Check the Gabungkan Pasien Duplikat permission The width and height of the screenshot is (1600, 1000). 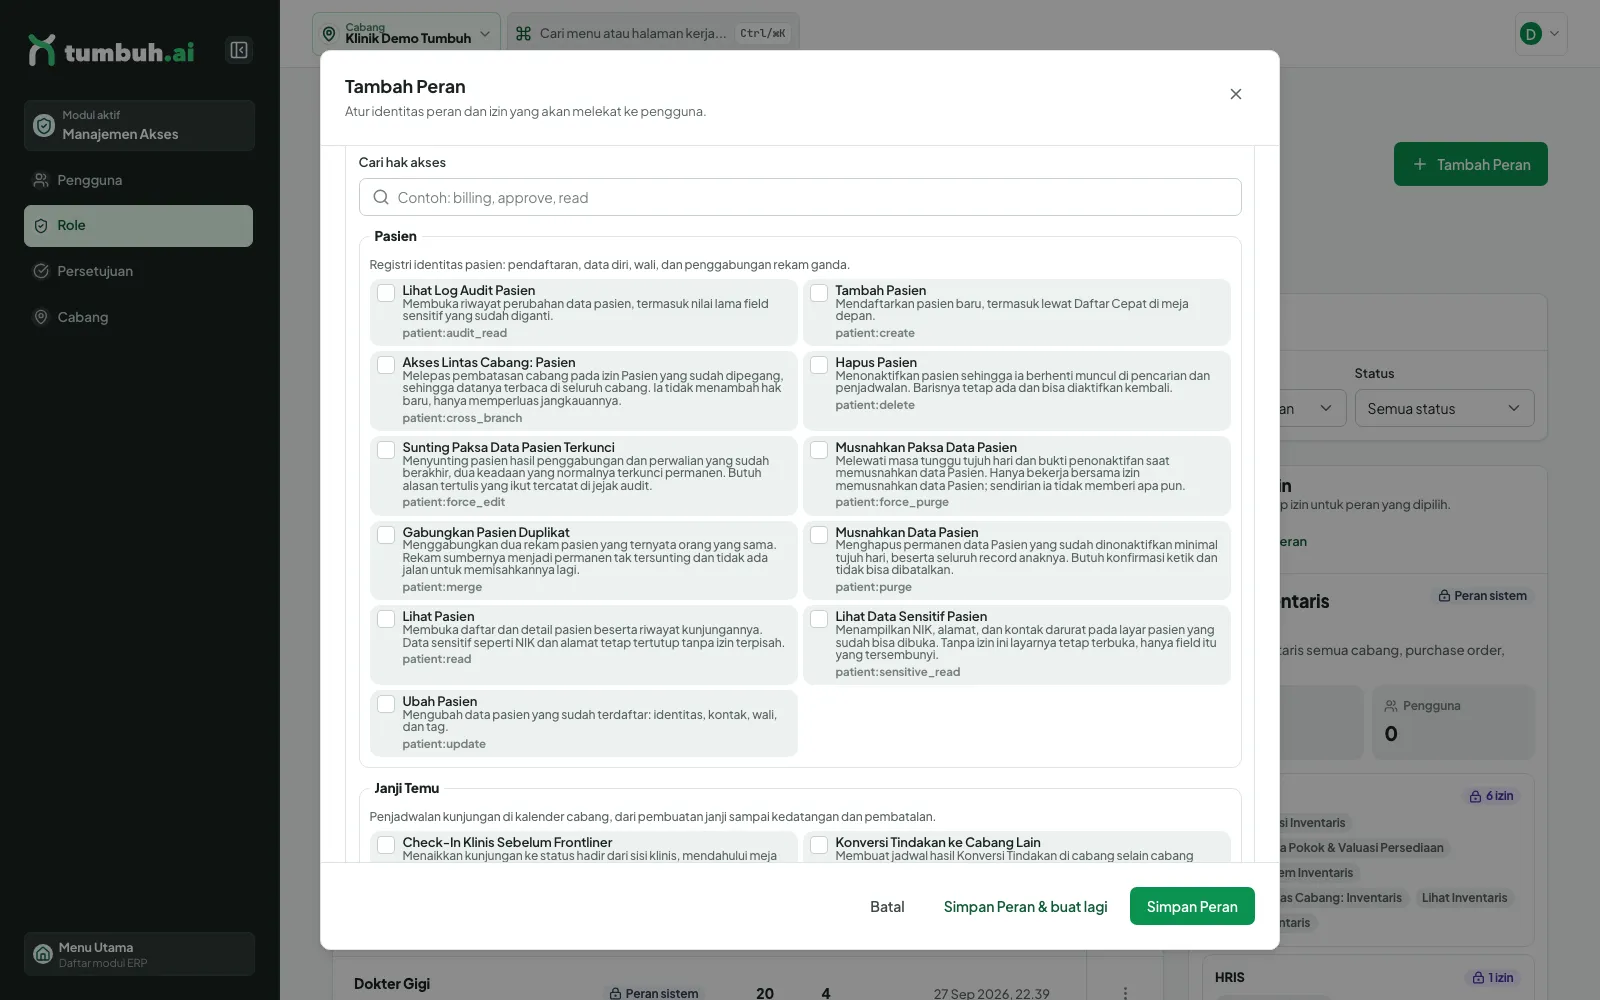386,535
